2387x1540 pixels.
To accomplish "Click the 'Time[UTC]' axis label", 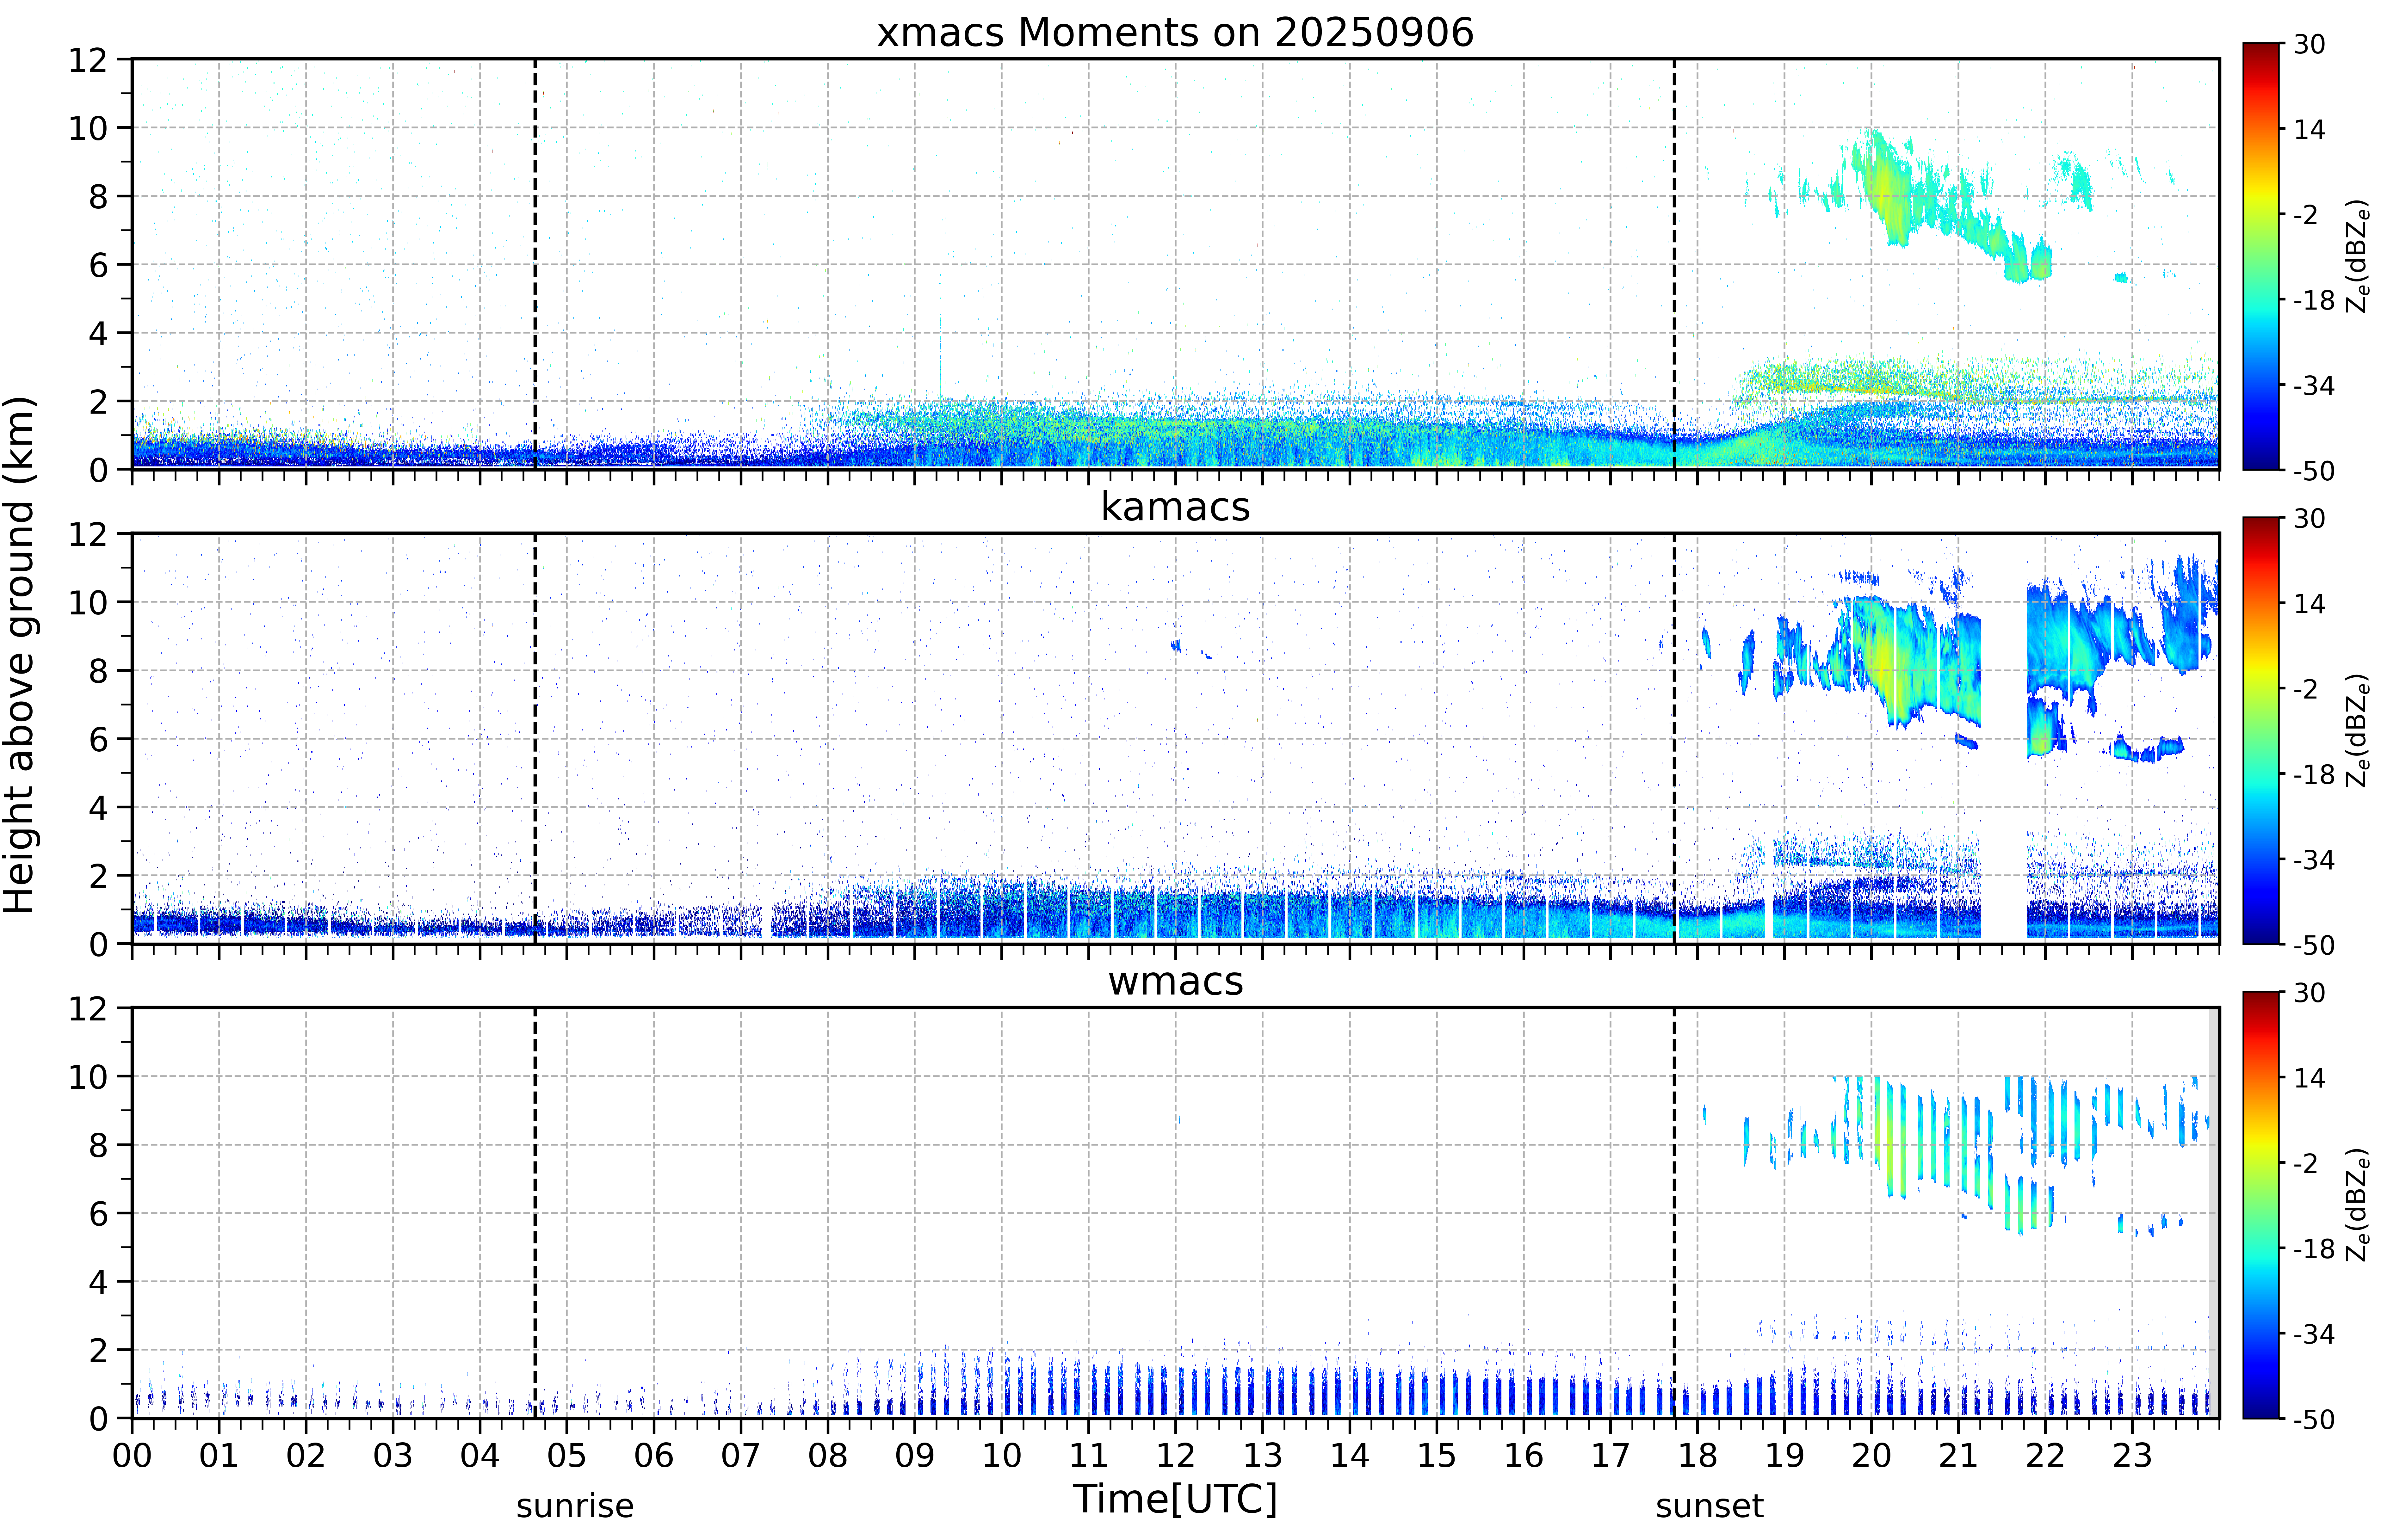I will coord(1175,1499).
